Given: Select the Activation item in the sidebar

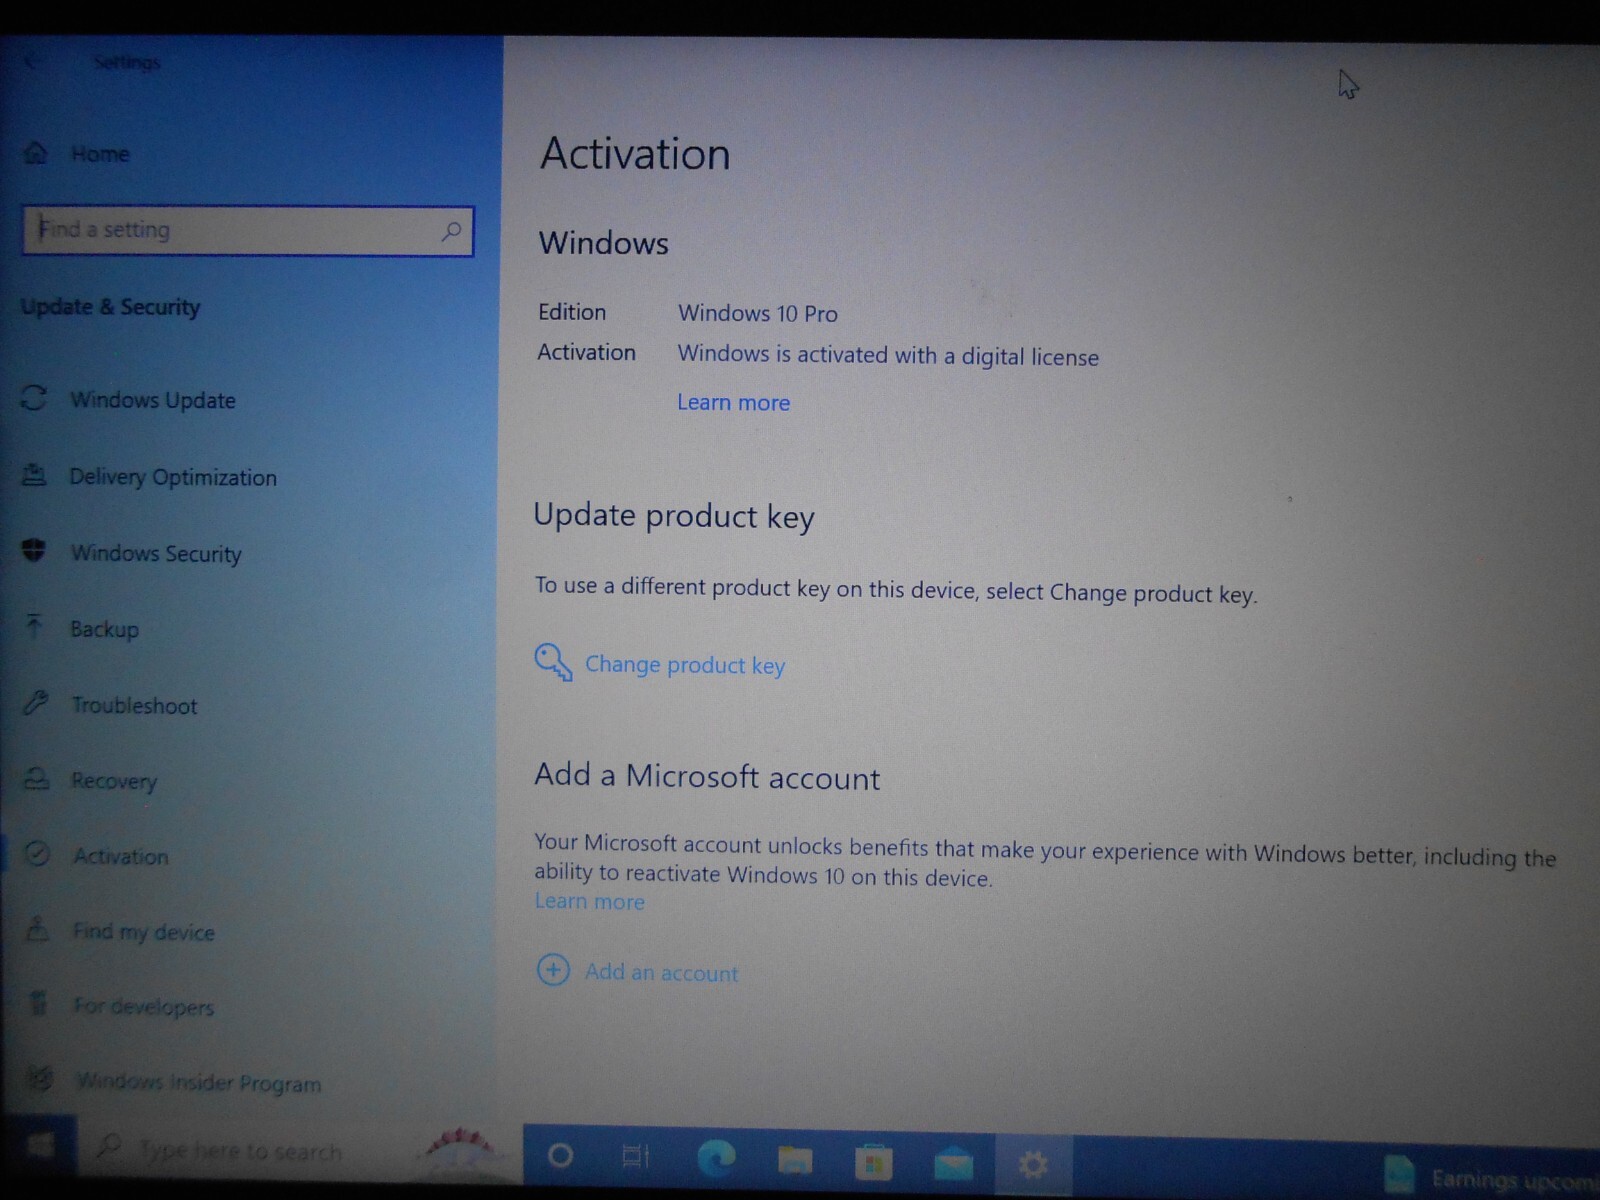Looking at the screenshot, I should point(98,856).
